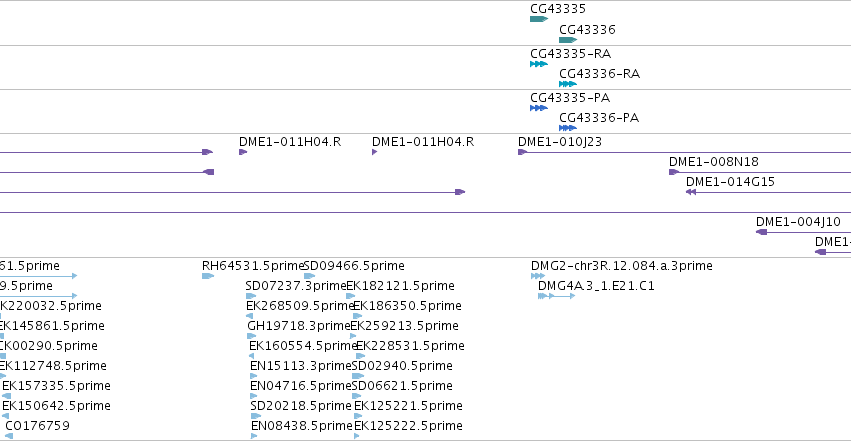Click the EK186350.5prime EST label
851x441 pixels.
[x=407, y=306]
